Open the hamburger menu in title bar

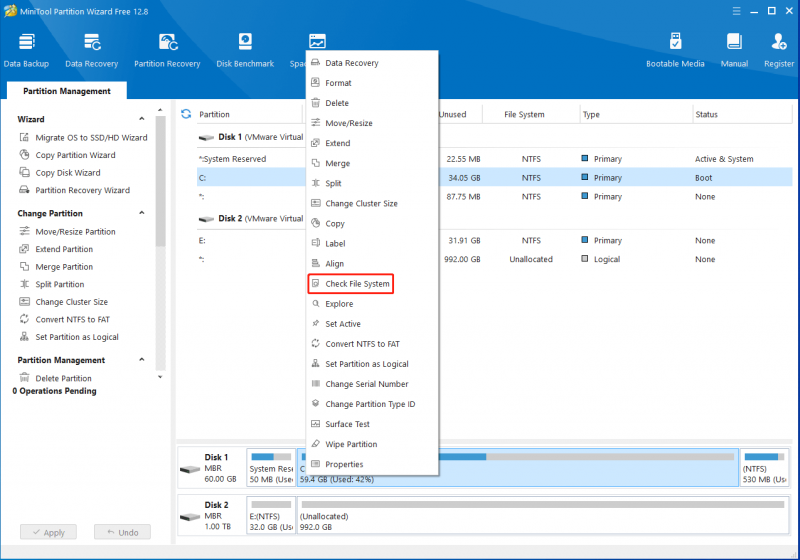736,11
